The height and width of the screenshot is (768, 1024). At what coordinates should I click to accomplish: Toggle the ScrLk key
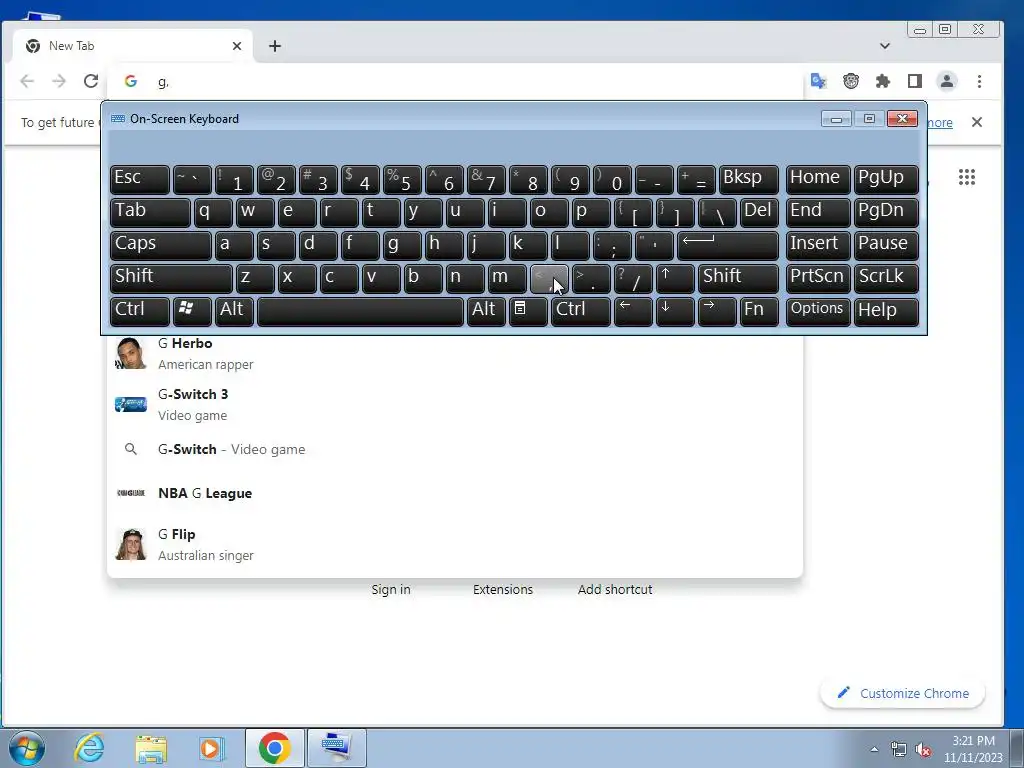886,278
